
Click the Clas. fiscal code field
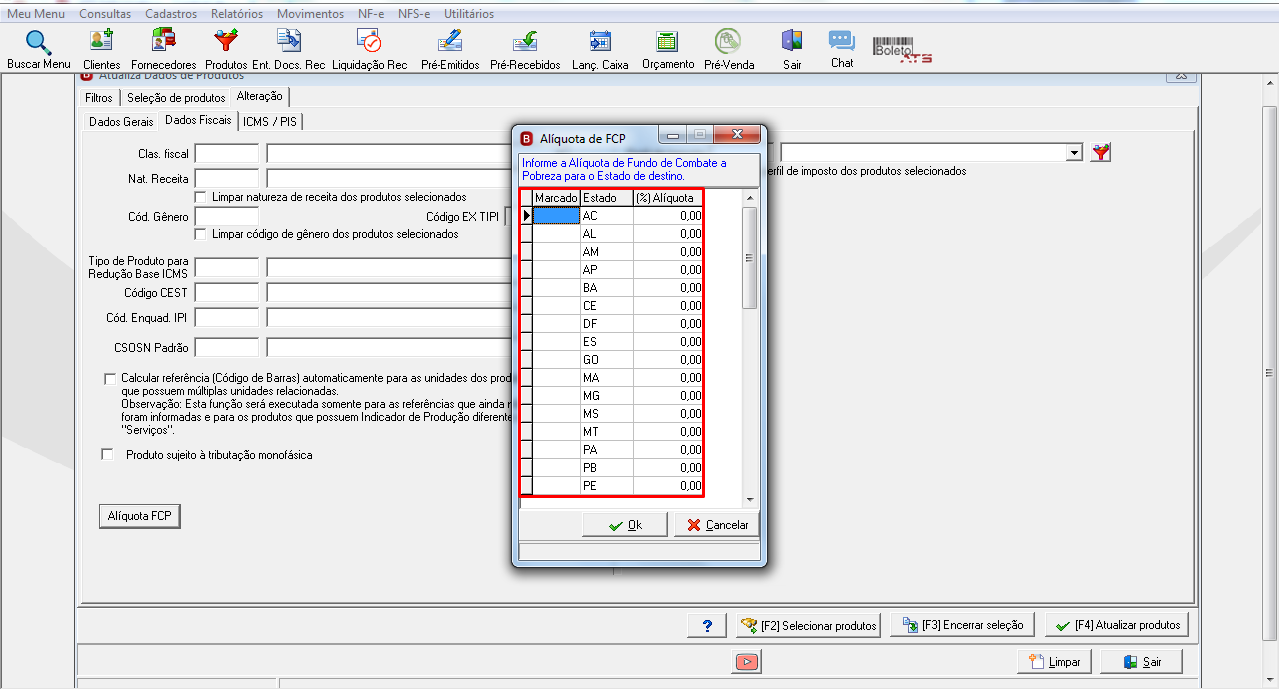tap(227, 154)
